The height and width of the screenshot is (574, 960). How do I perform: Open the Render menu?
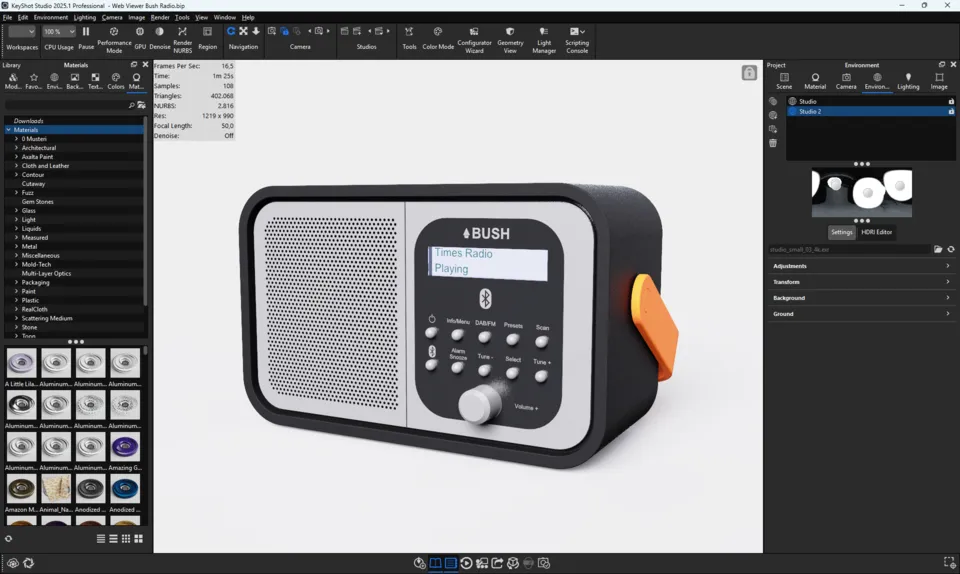(160, 17)
